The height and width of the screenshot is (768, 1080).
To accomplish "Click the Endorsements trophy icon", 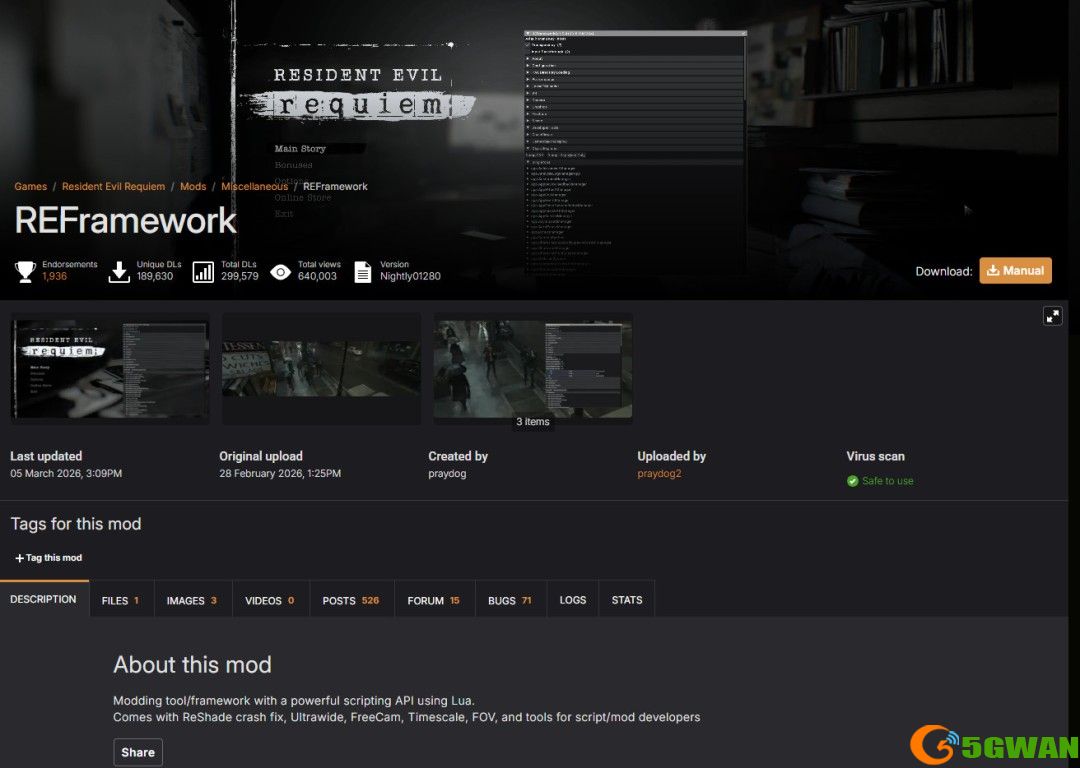I will click(x=25, y=271).
